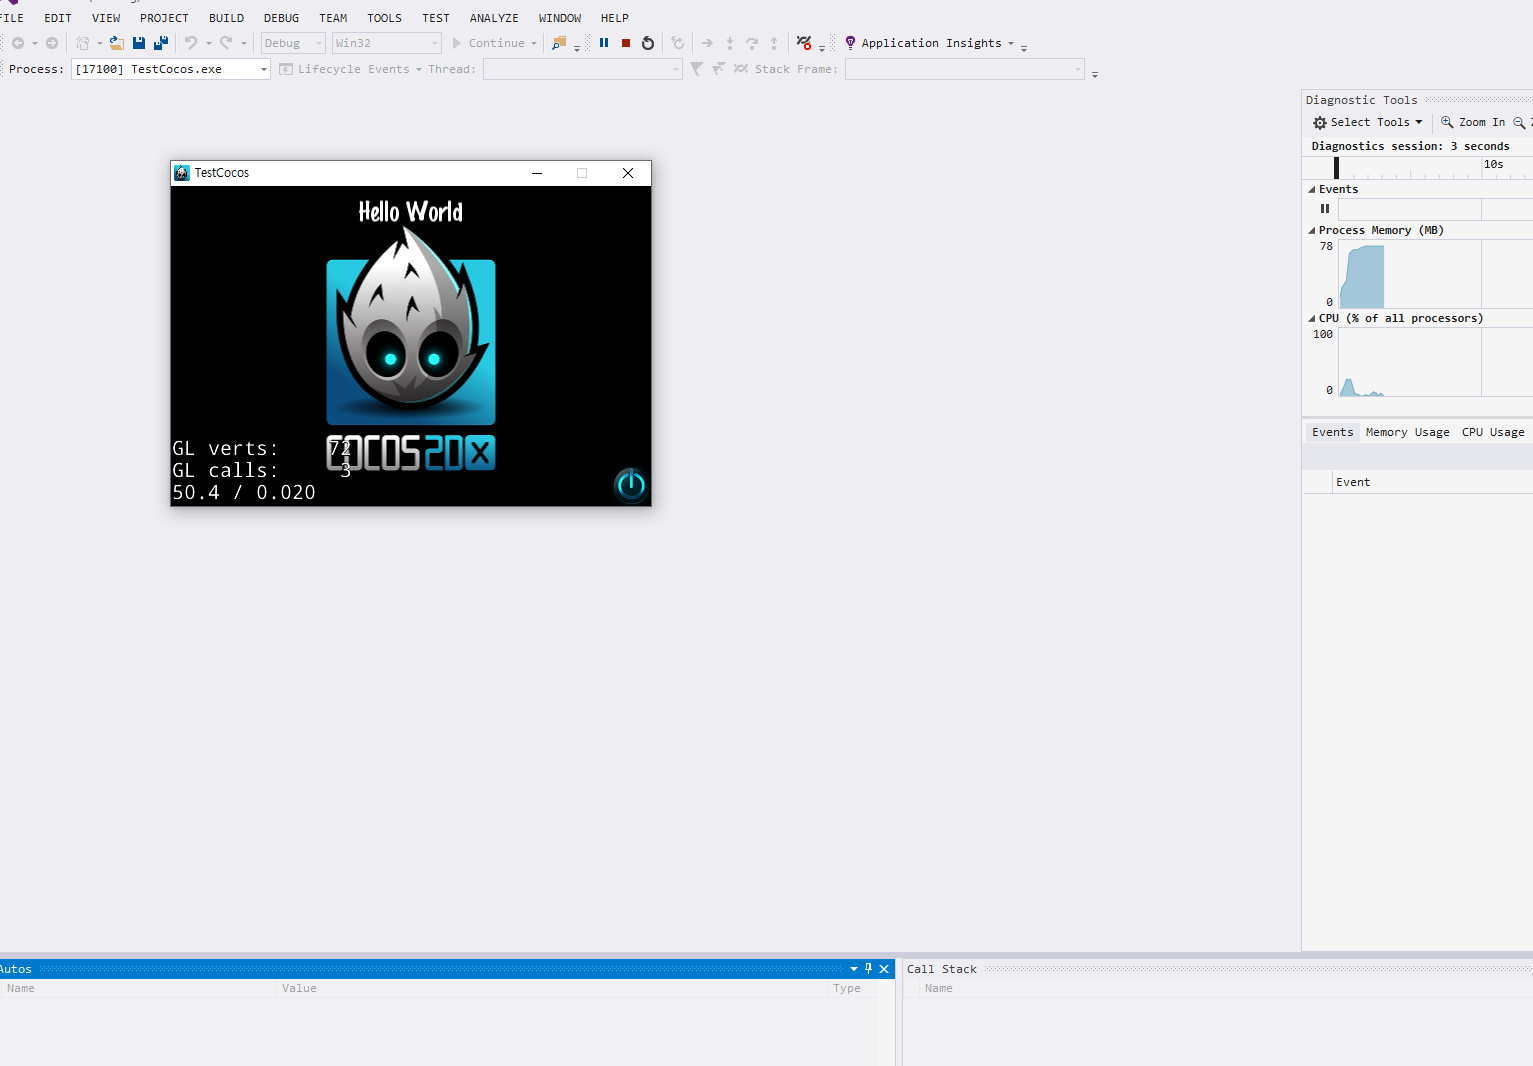Switch to the Memory Usage tab
The height and width of the screenshot is (1066, 1533).
coord(1407,432)
